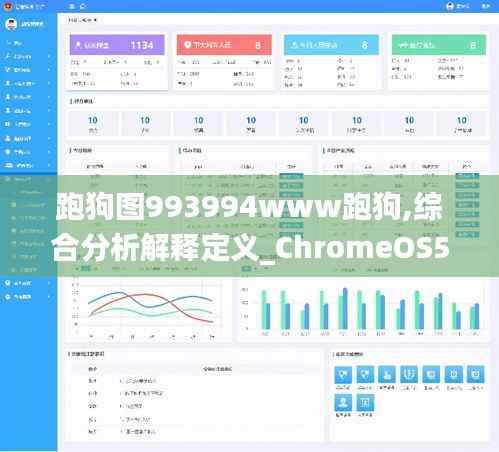499x452 pixels.
Task: Open the eighth sidebar menu item
Action: 28,138
